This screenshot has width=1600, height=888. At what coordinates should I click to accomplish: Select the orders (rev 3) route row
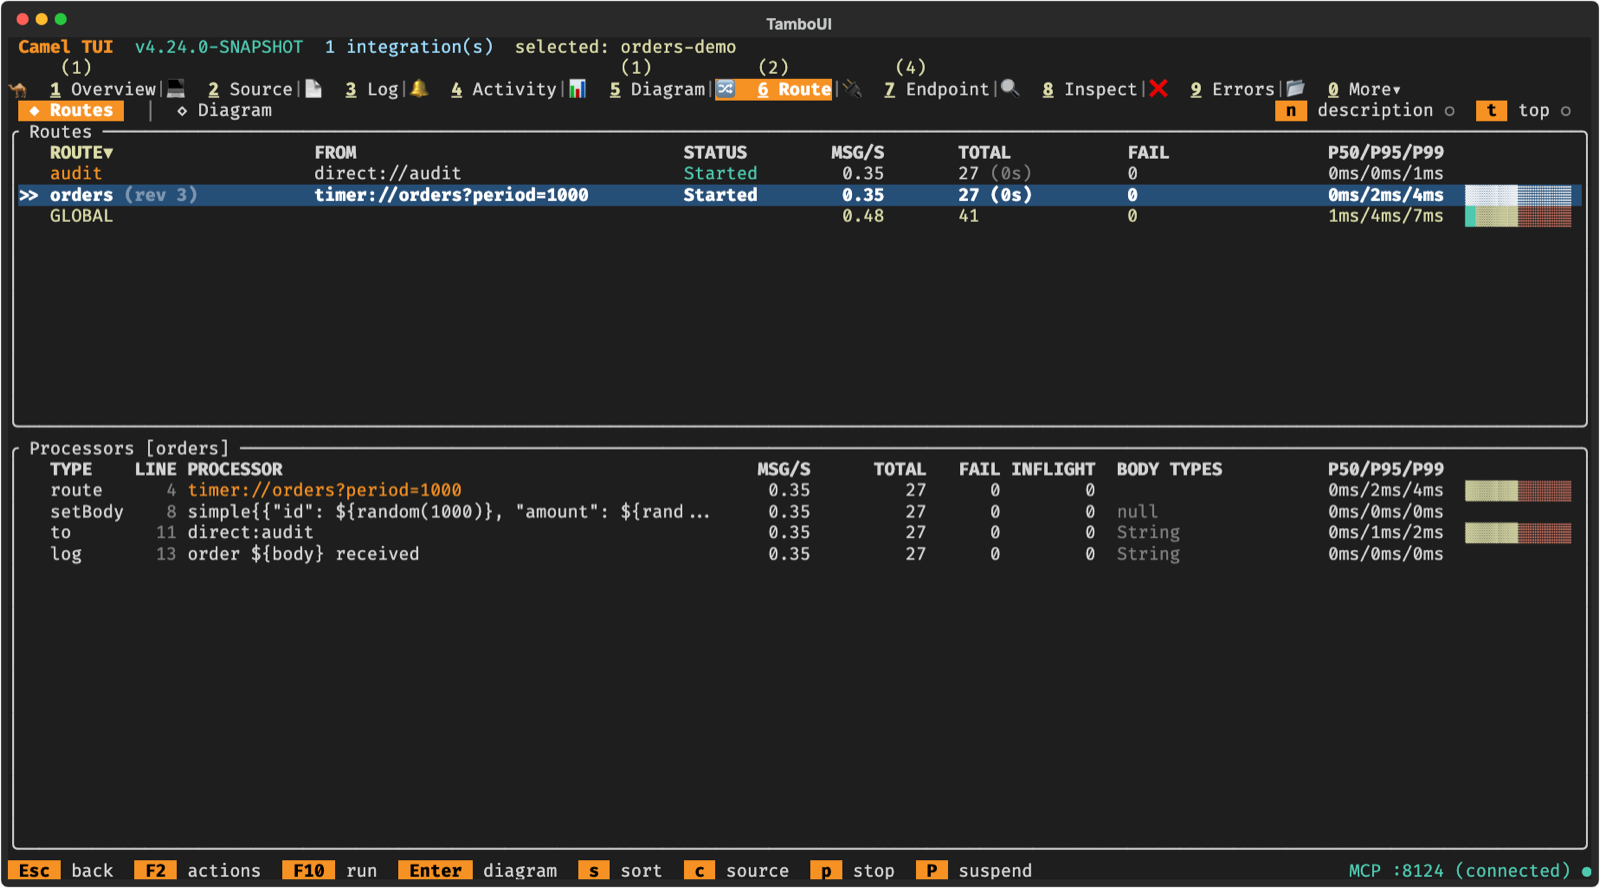(800, 195)
